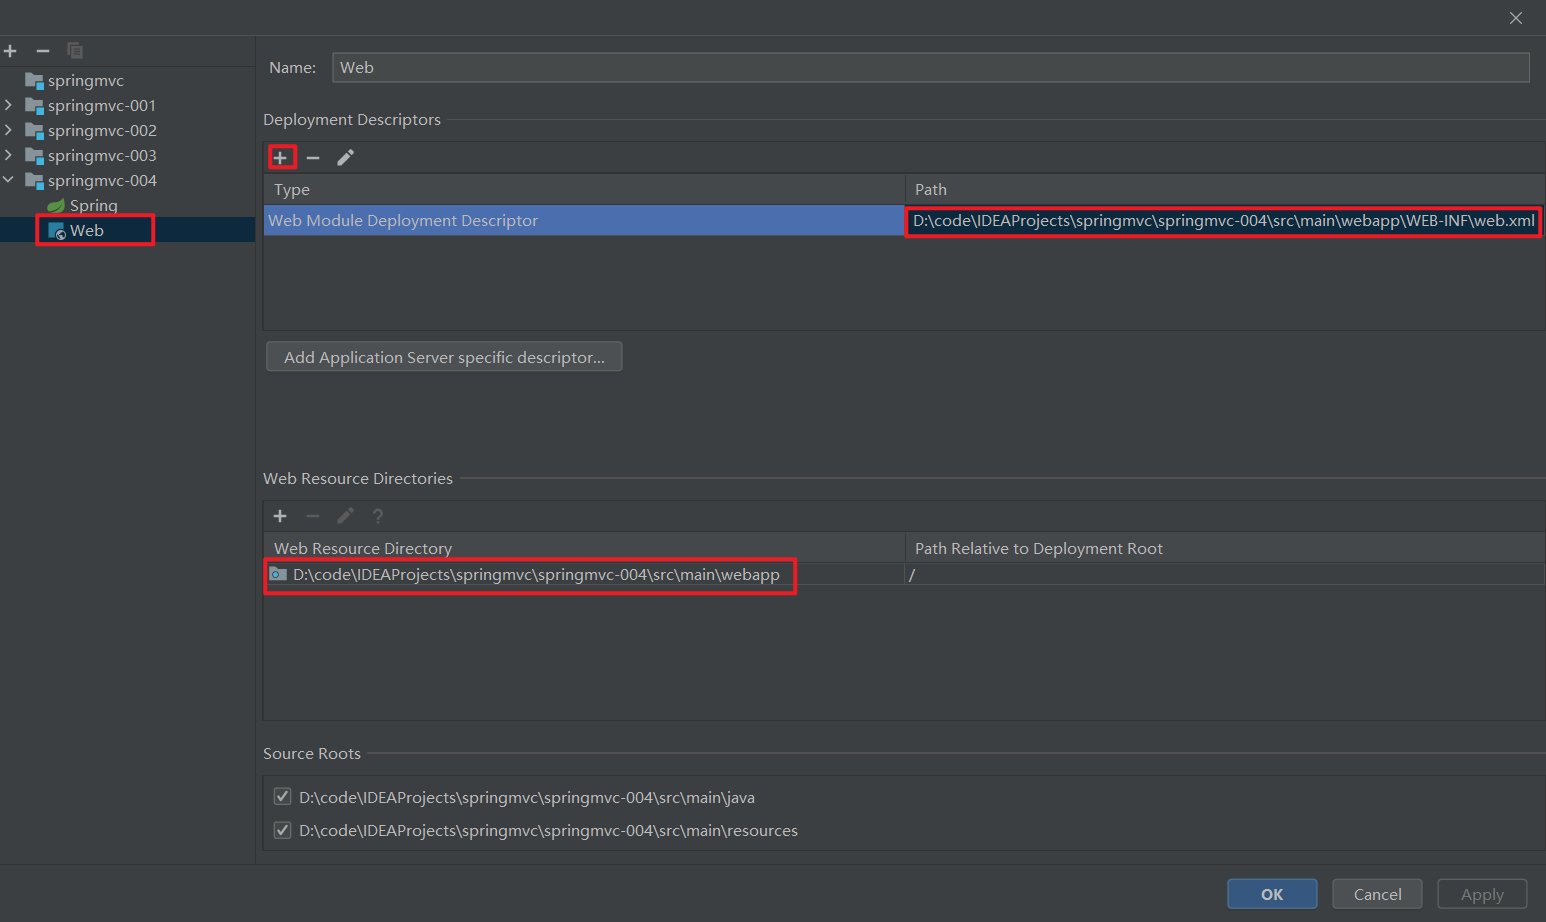Image resolution: width=1546 pixels, height=922 pixels.
Task: Remove the selected deployment descriptor
Action: [313, 158]
